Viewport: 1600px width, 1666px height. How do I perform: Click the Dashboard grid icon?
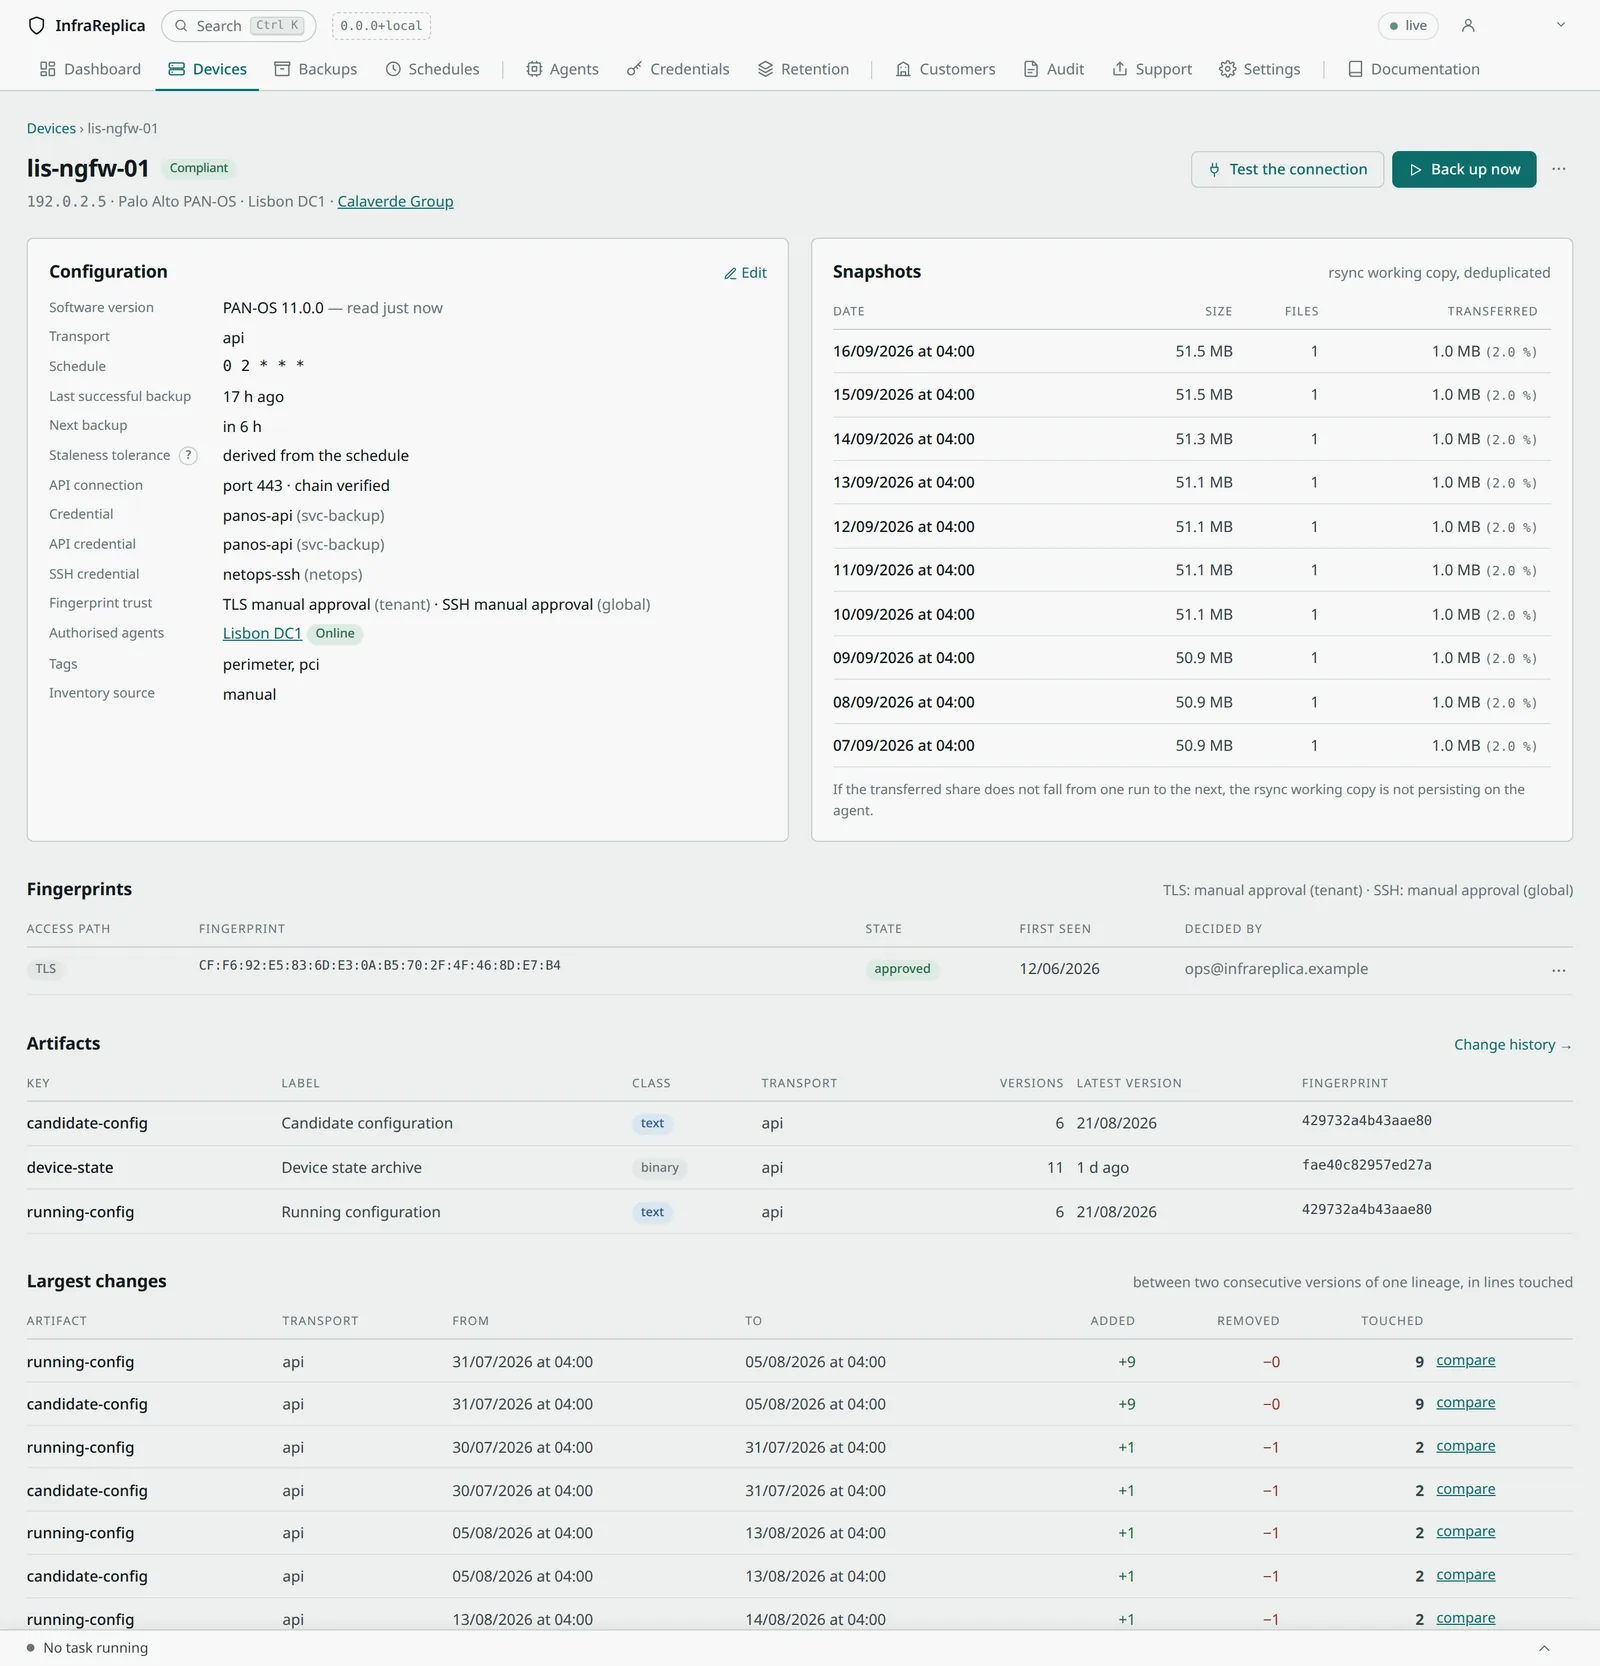point(47,69)
